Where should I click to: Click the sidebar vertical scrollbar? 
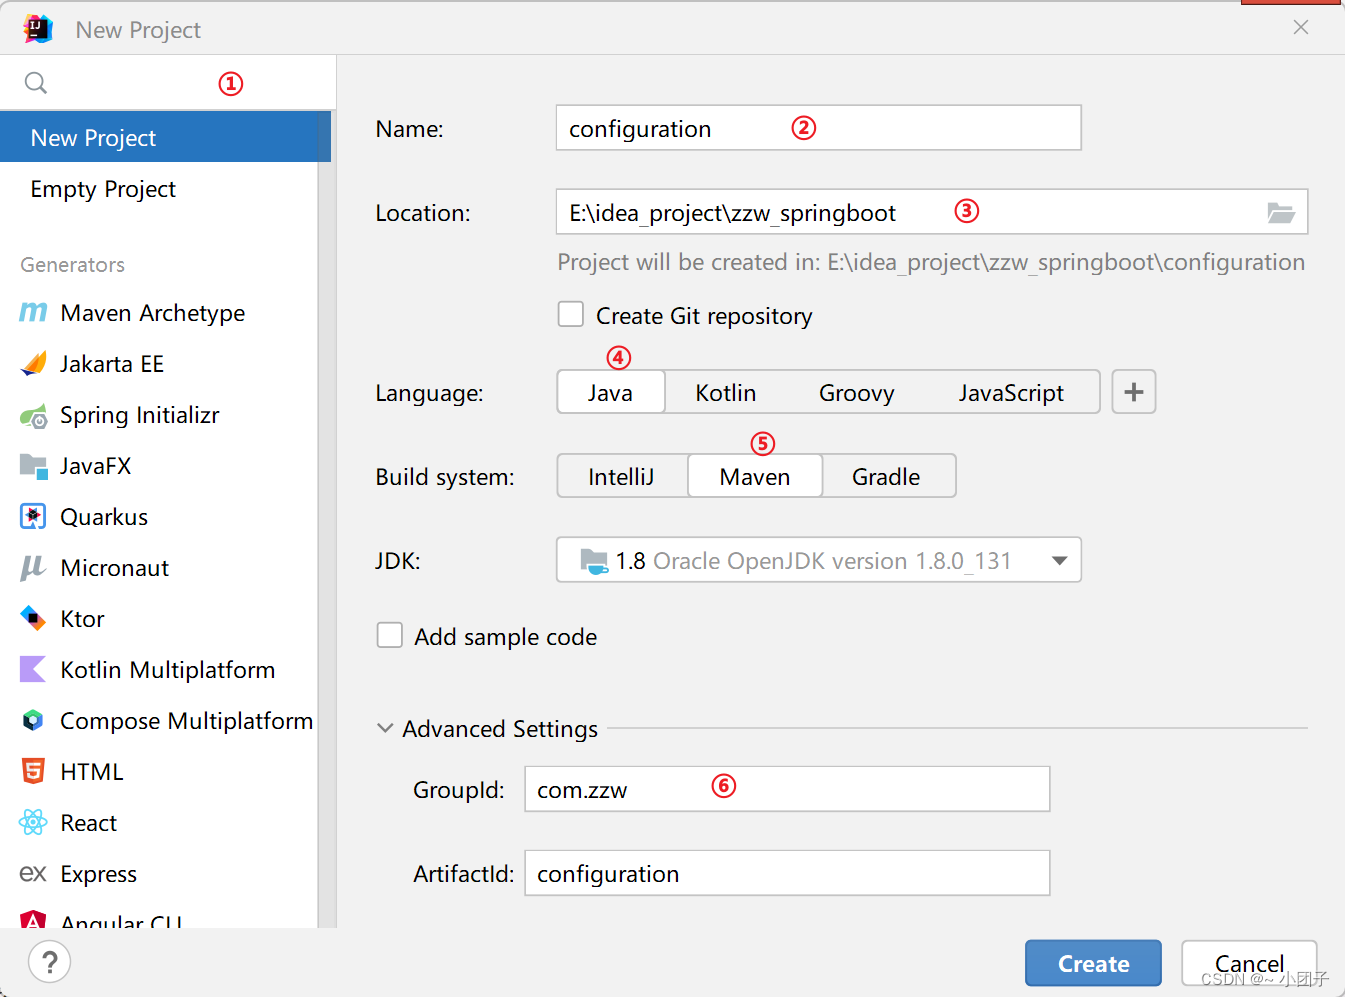pos(325,520)
